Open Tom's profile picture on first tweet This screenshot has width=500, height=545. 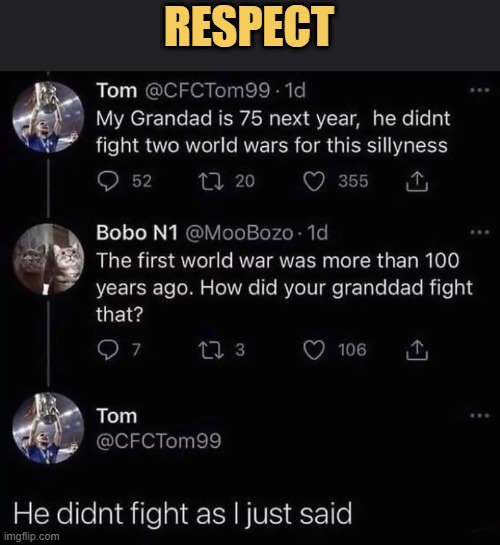(48, 117)
